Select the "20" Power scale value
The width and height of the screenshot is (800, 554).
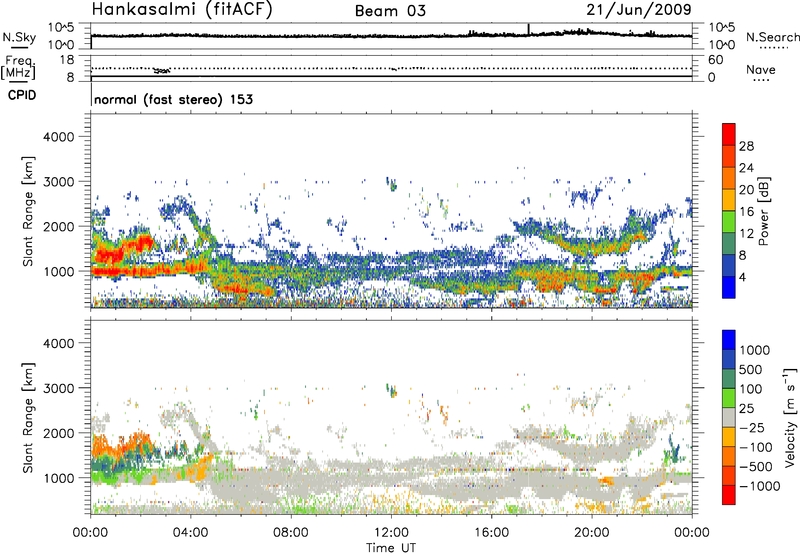tap(746, 190)
